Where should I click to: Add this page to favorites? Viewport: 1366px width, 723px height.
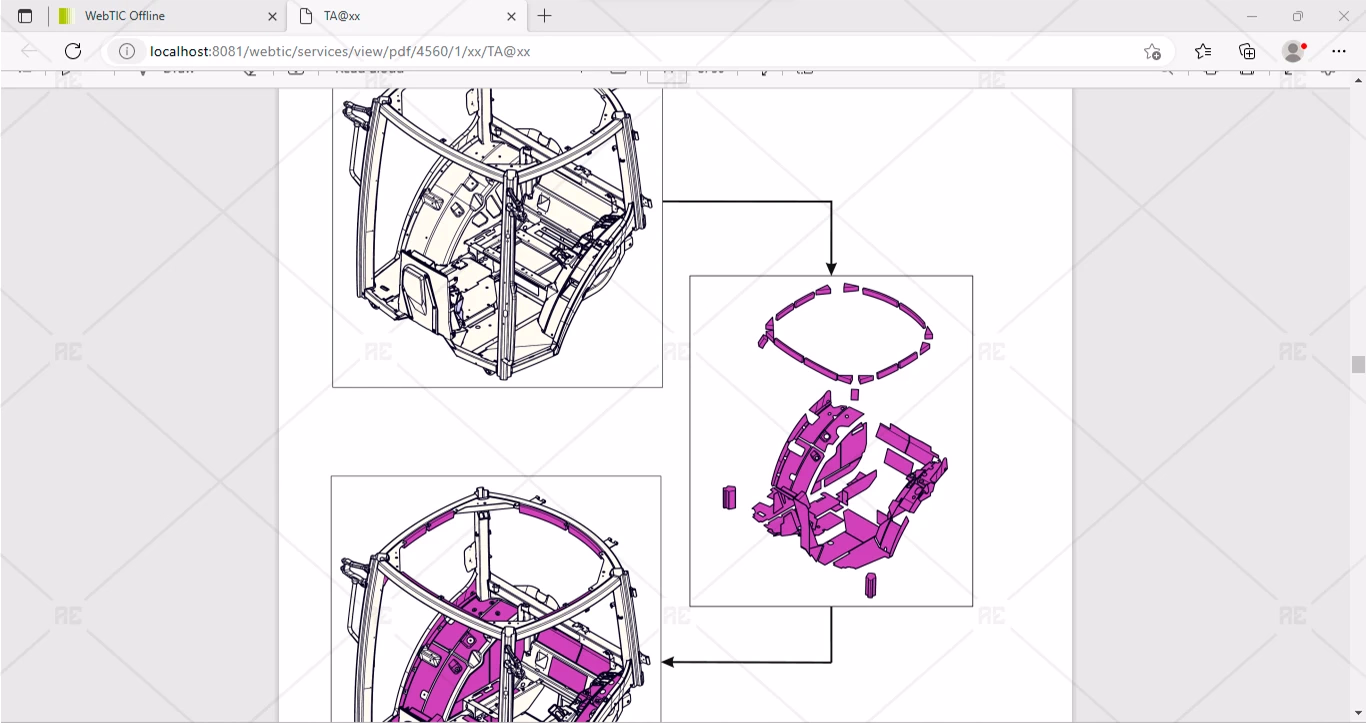(x=1152, y=51)
